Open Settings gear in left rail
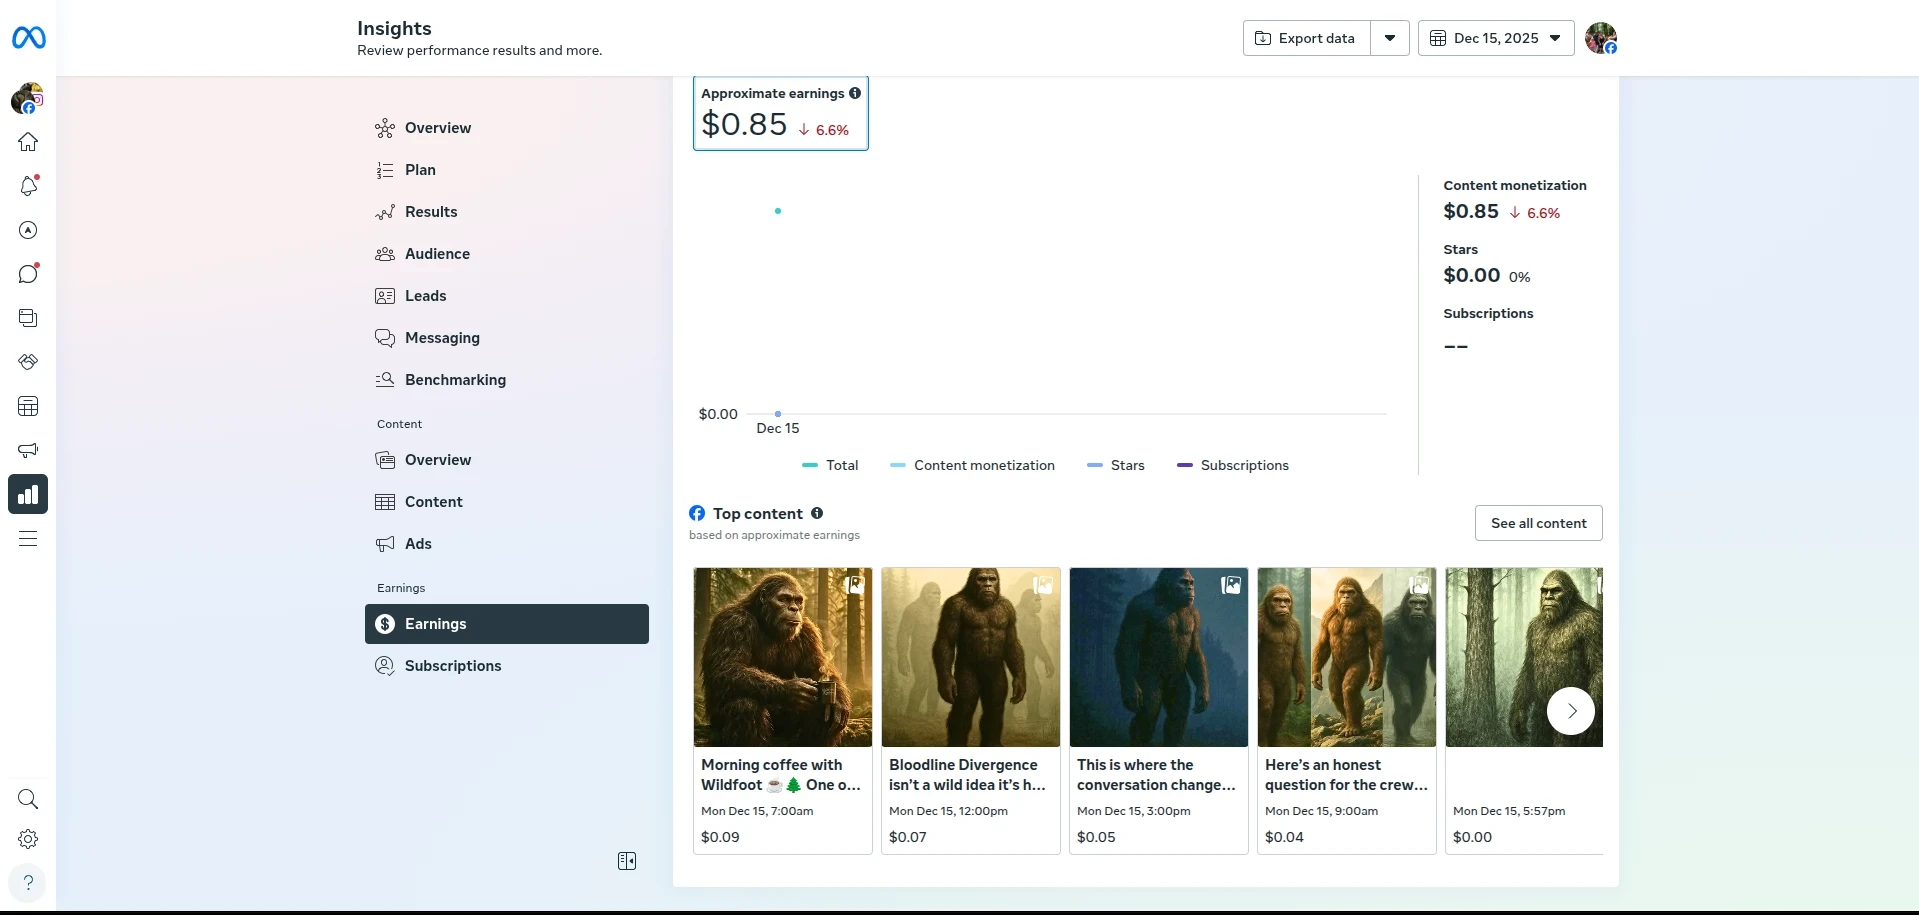Screen dimensions: 1919x915 [28, 839]
